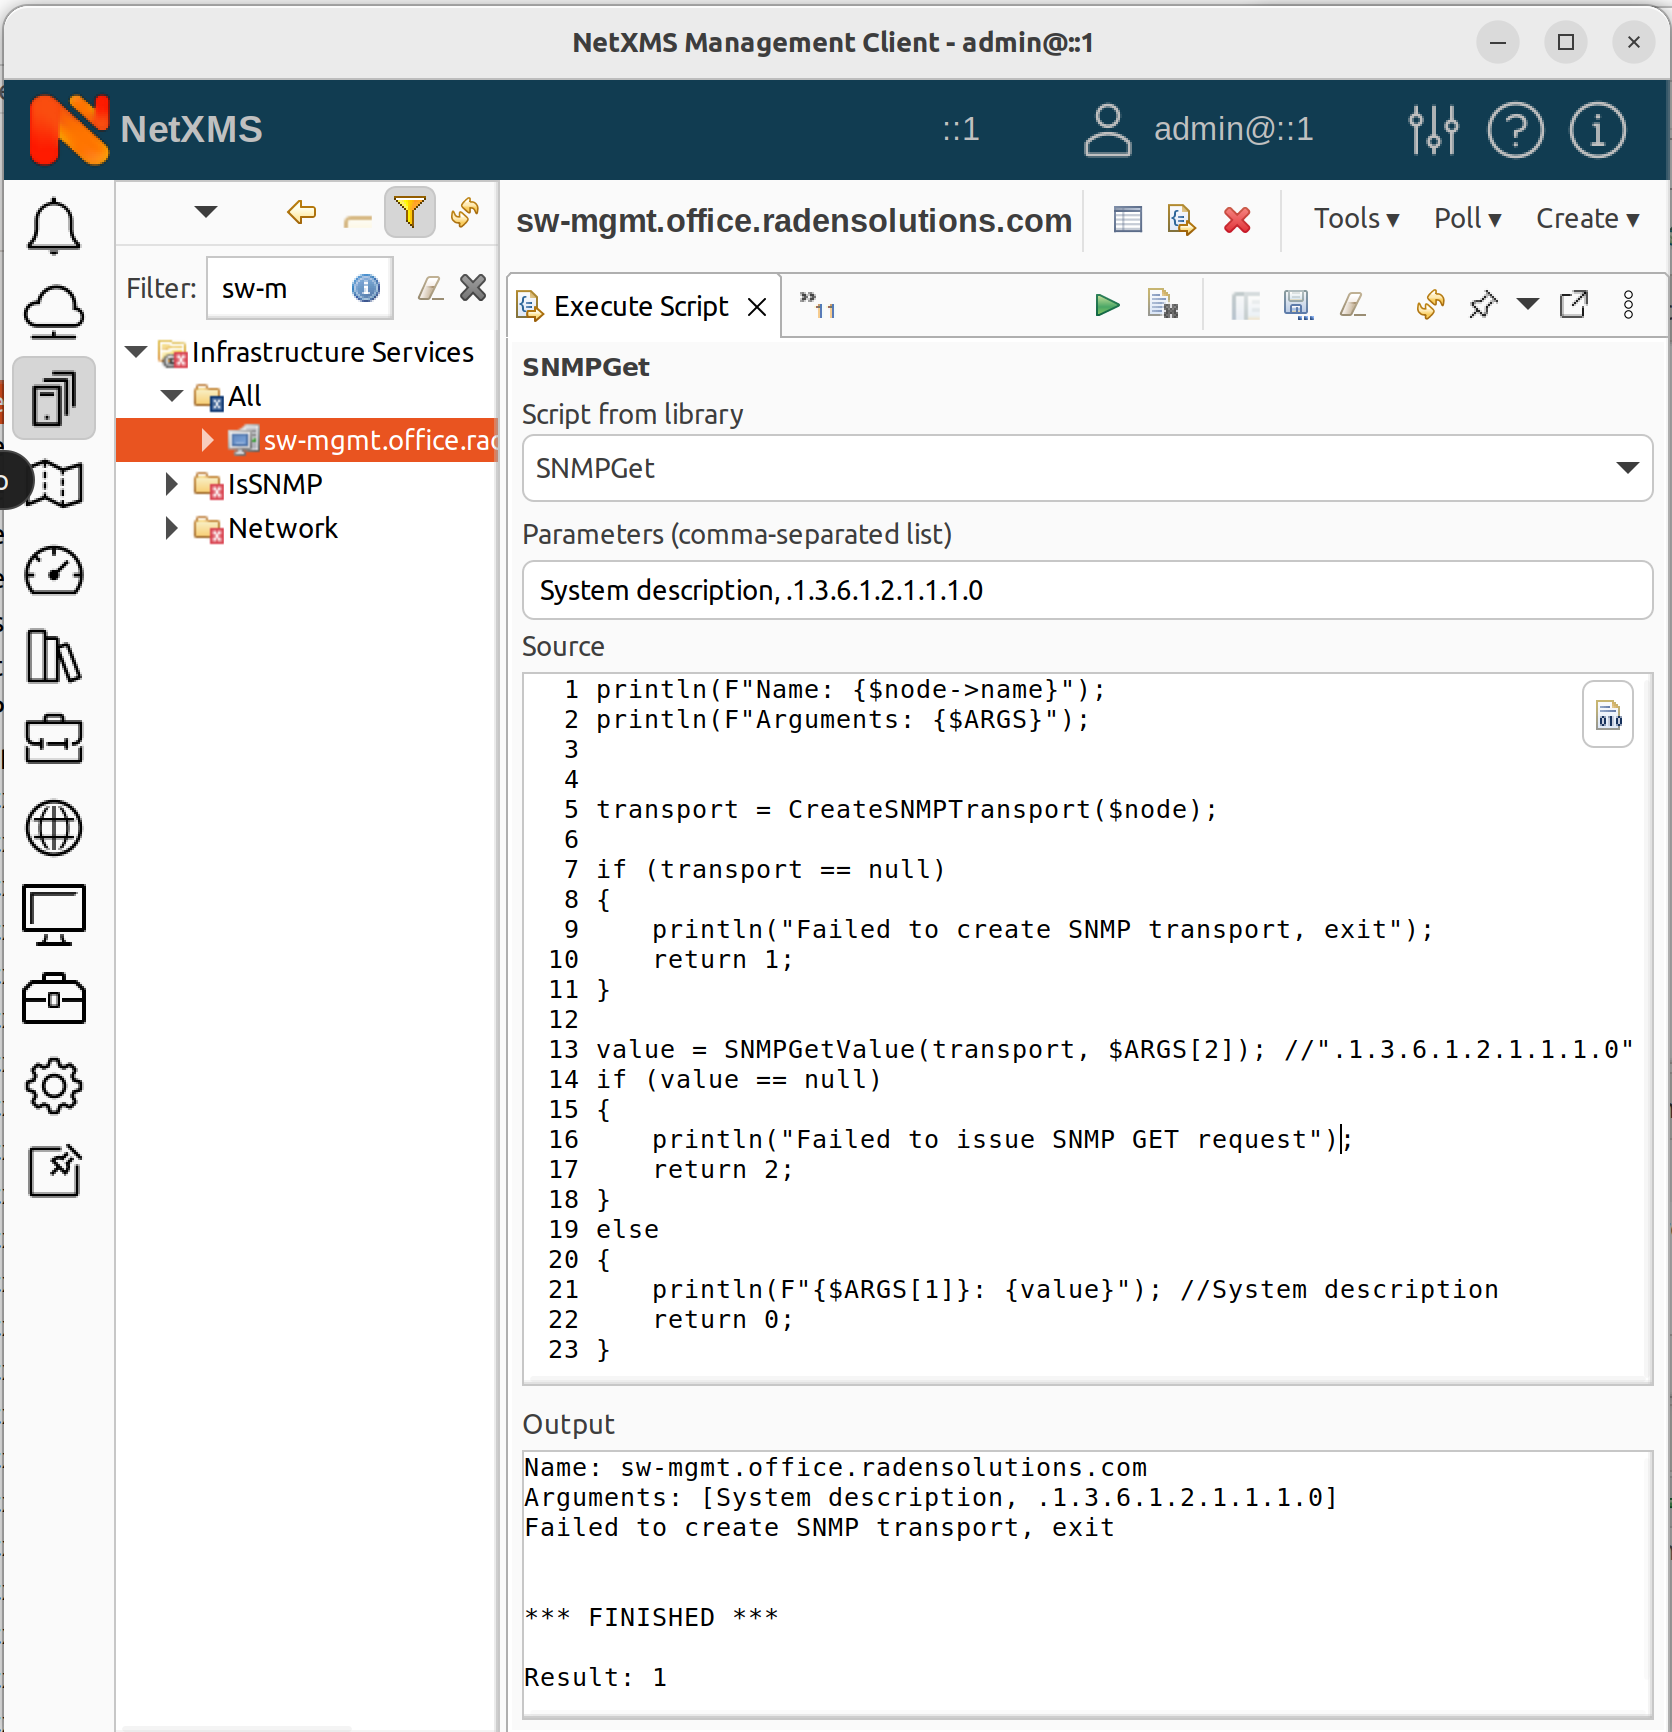Click the ::1 server name label
Screen dimensions: 1672x1732
pyautogui.click(x=960, y=129)
